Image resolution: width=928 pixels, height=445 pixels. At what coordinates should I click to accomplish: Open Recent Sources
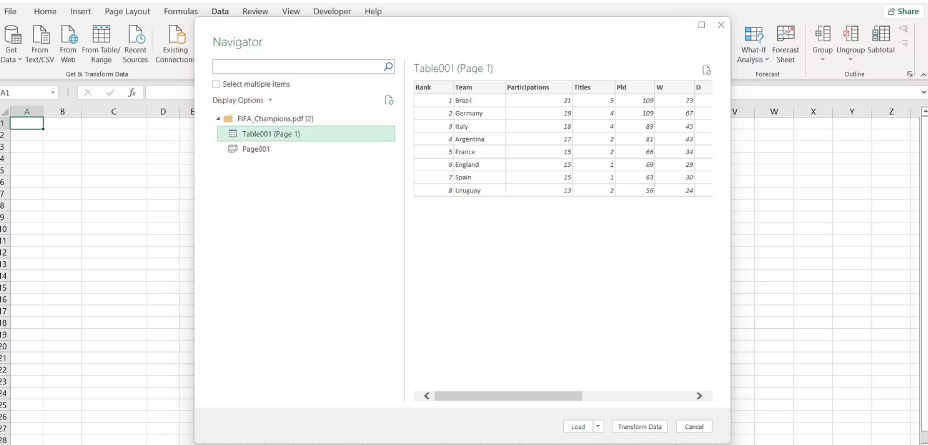(x=136, y=44)
